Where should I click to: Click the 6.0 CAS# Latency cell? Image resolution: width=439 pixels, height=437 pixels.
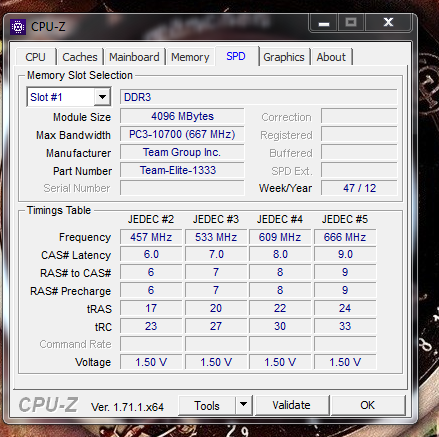(151, 254)
